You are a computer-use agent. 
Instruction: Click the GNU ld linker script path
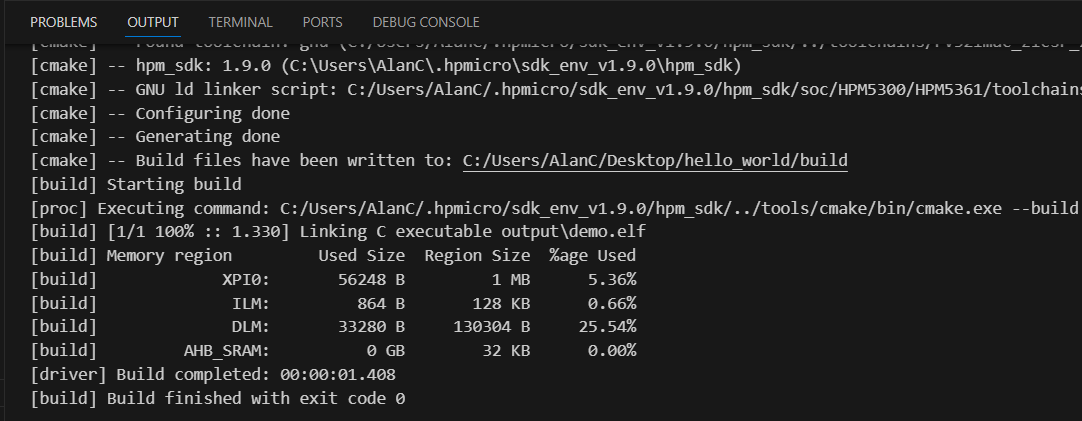[700, 90]
